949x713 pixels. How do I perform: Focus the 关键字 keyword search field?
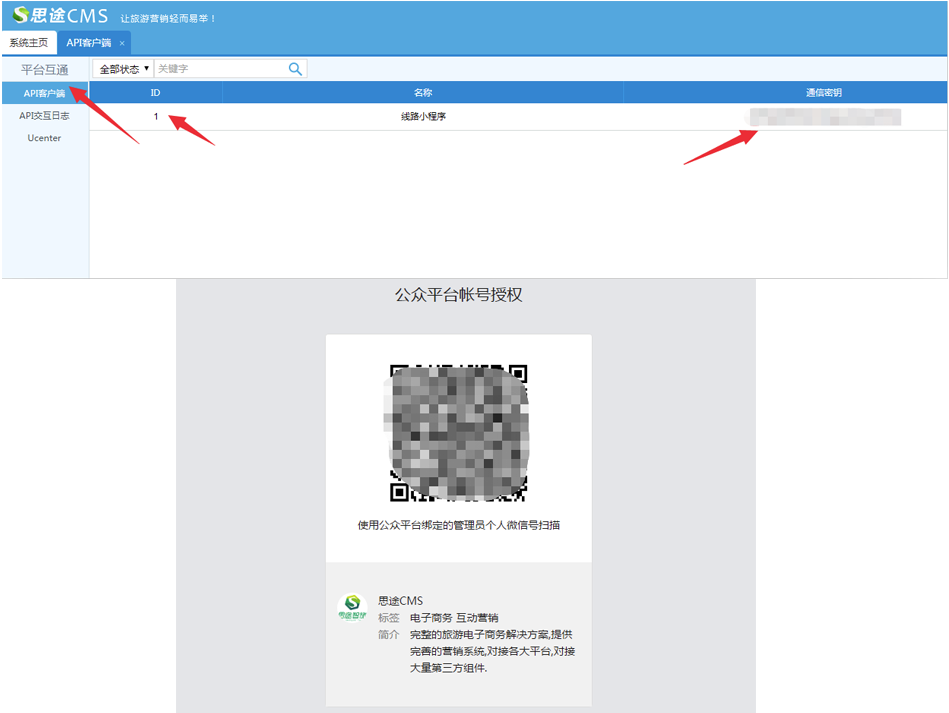coord(220,69)
